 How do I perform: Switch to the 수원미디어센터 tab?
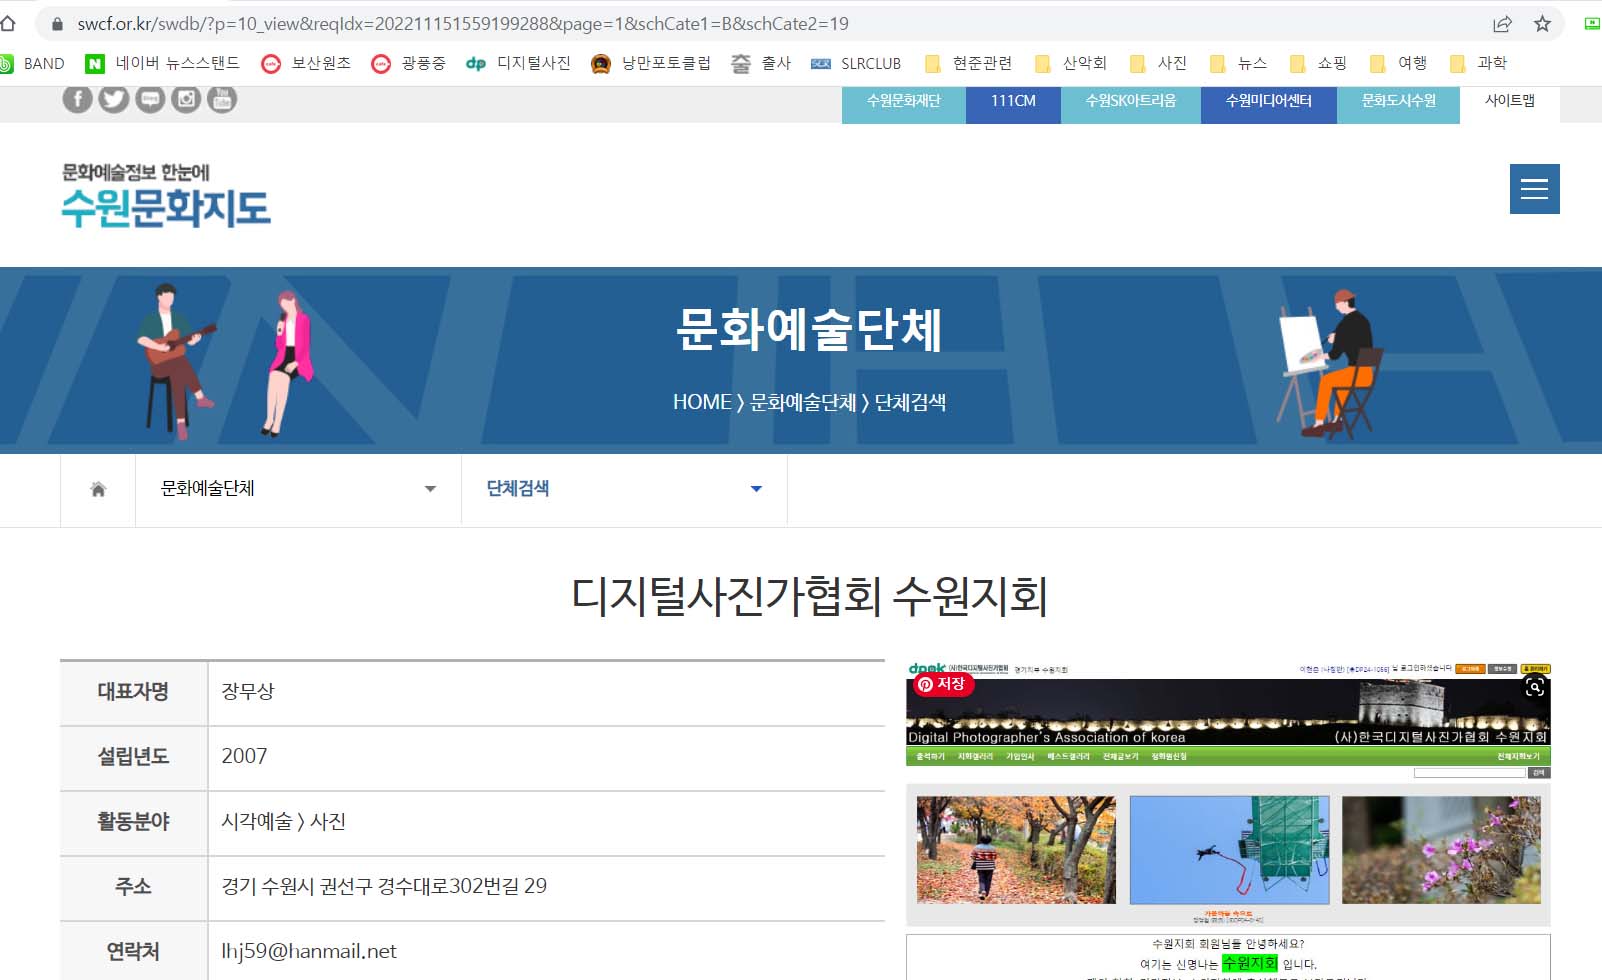coord(1268,101)
